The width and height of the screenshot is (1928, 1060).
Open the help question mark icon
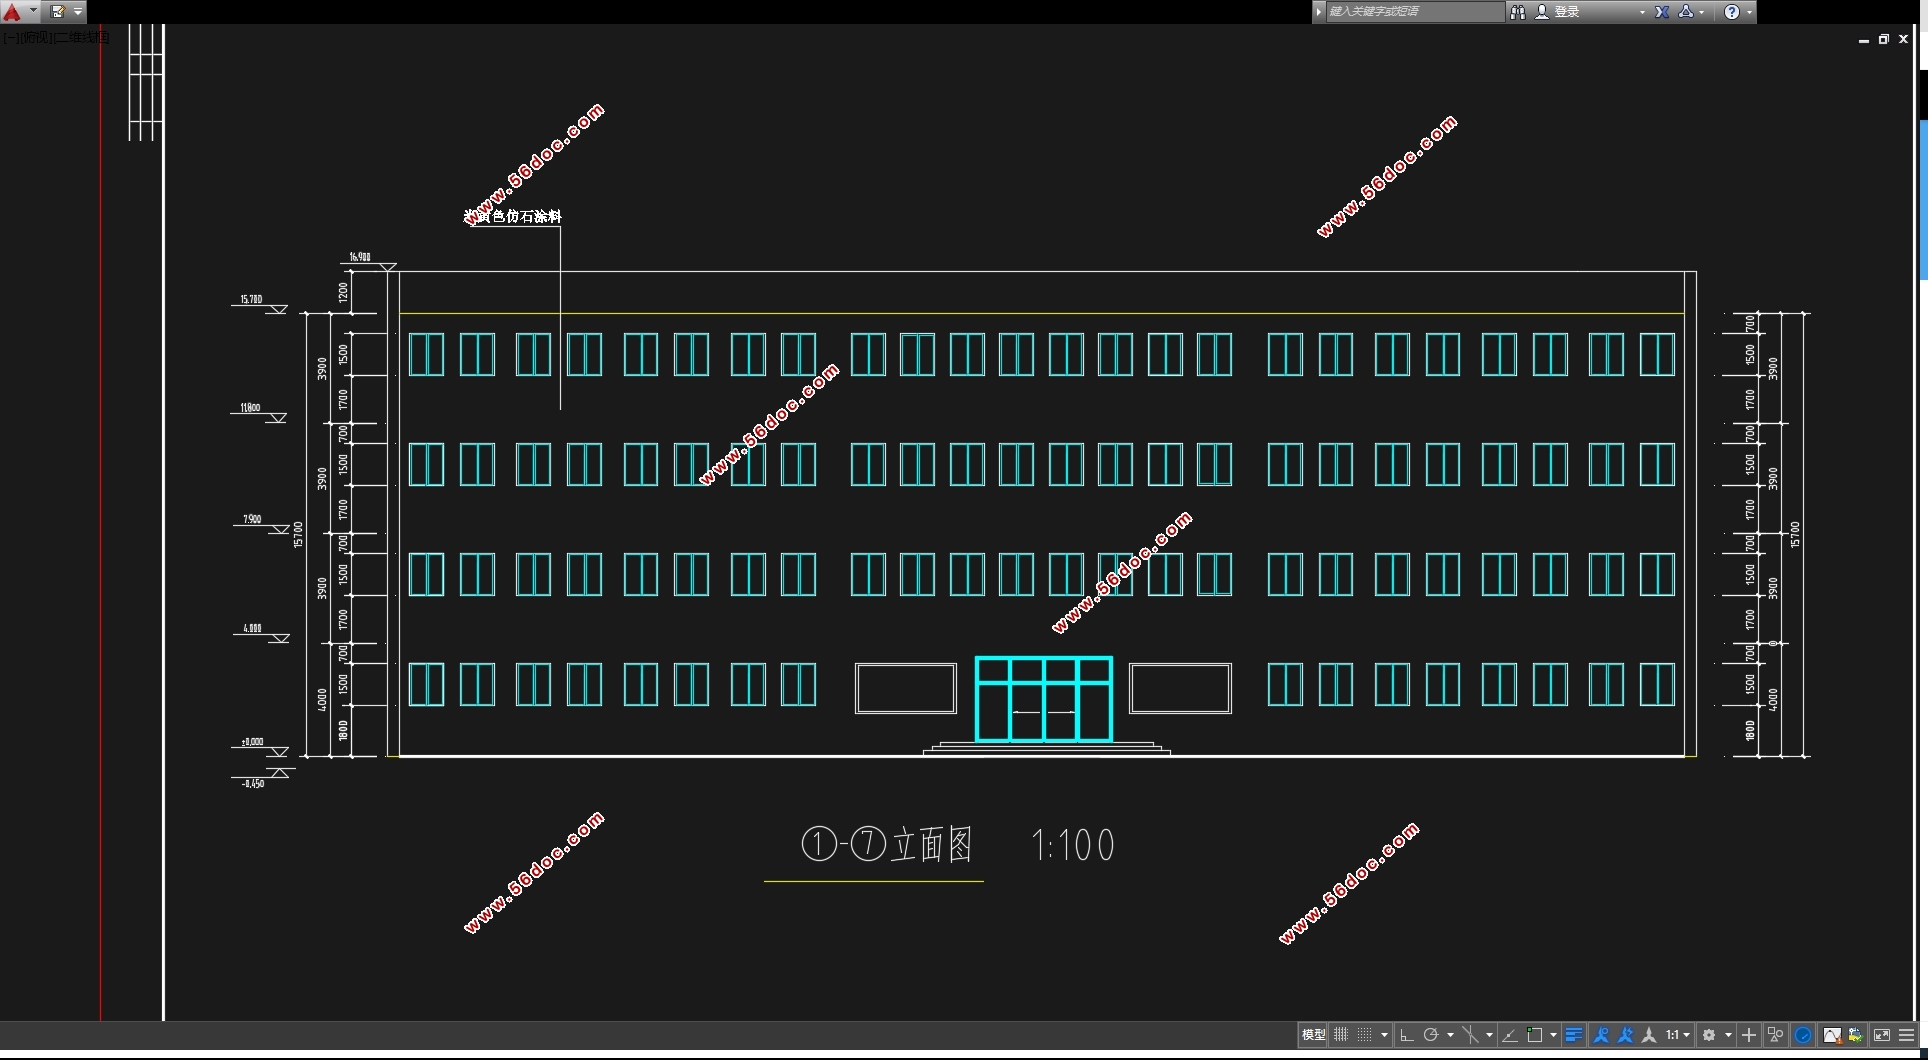(x=1732, y=12)
